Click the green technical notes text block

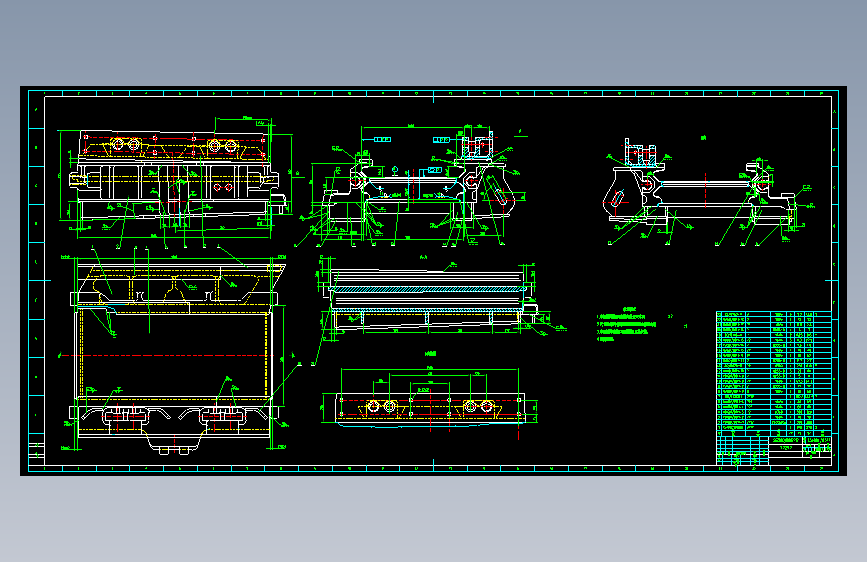[628, 325]
